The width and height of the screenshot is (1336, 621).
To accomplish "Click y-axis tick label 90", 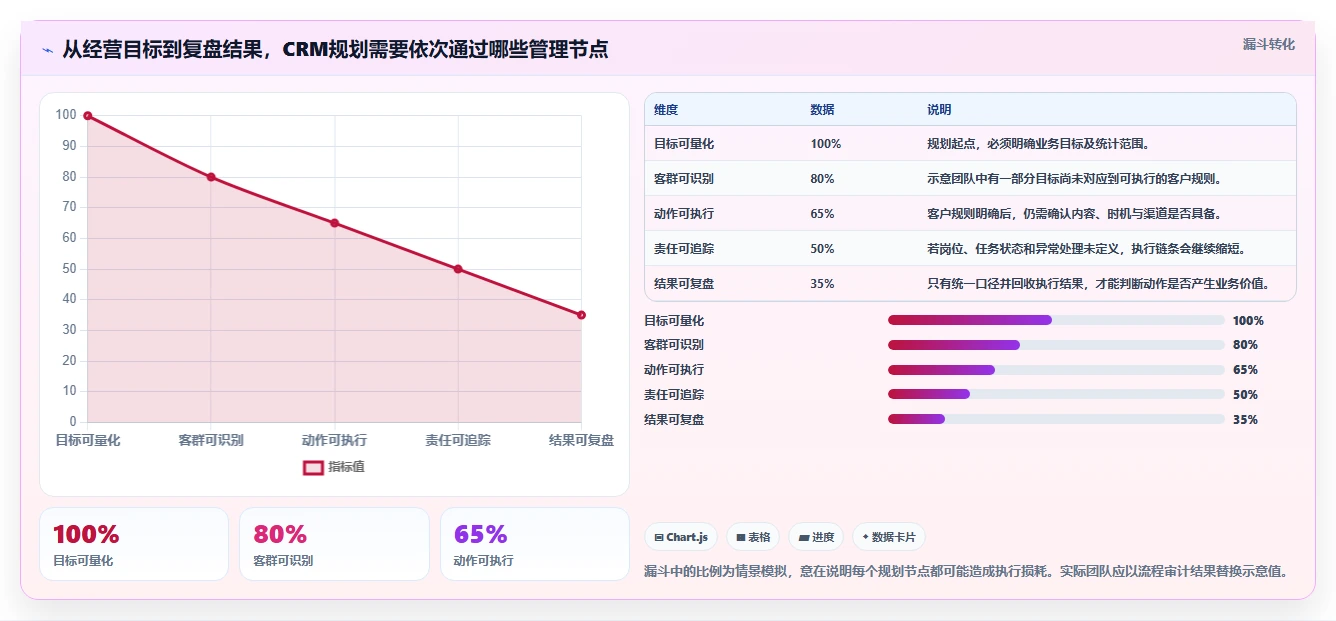I will pos(69,146).
